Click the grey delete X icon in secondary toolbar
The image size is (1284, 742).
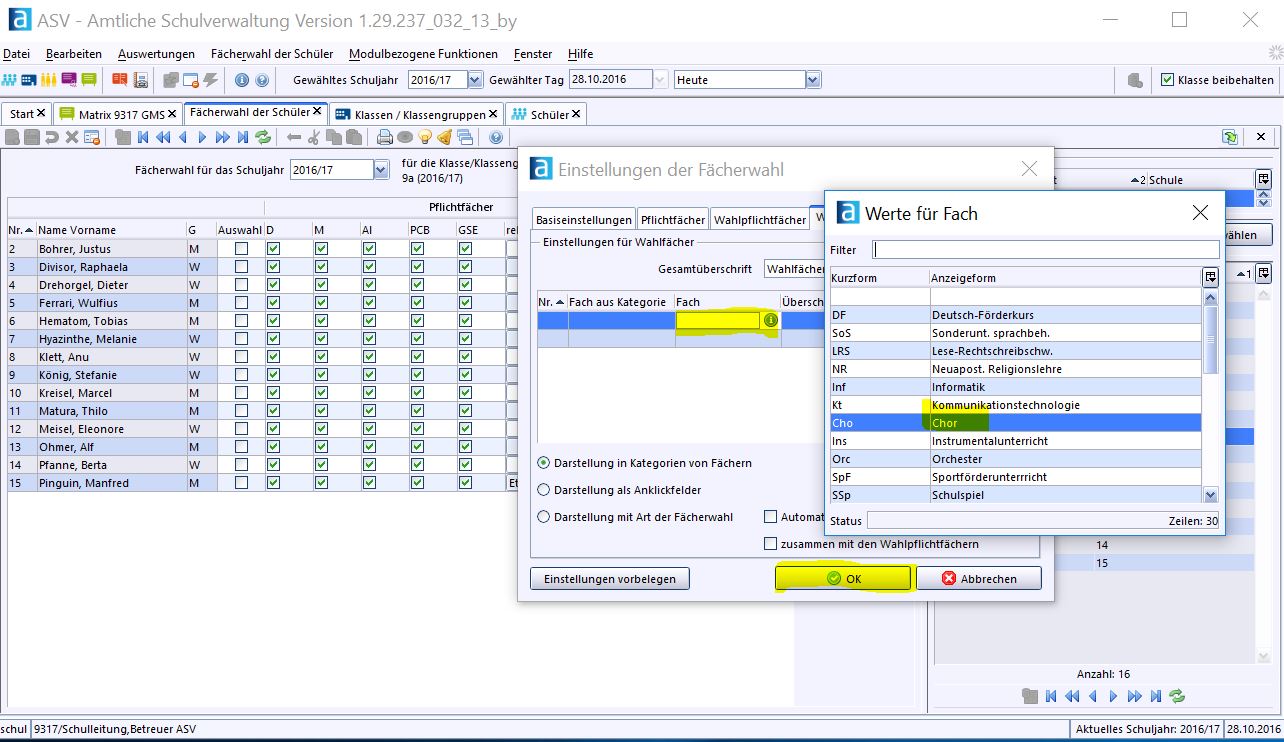pos(72,137)
